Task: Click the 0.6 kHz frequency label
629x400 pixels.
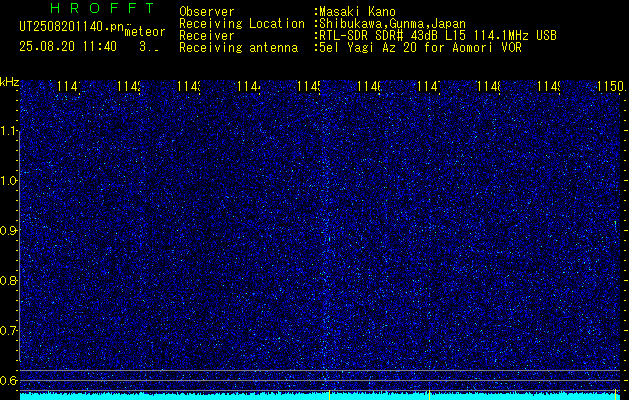Action: (9, 380)
